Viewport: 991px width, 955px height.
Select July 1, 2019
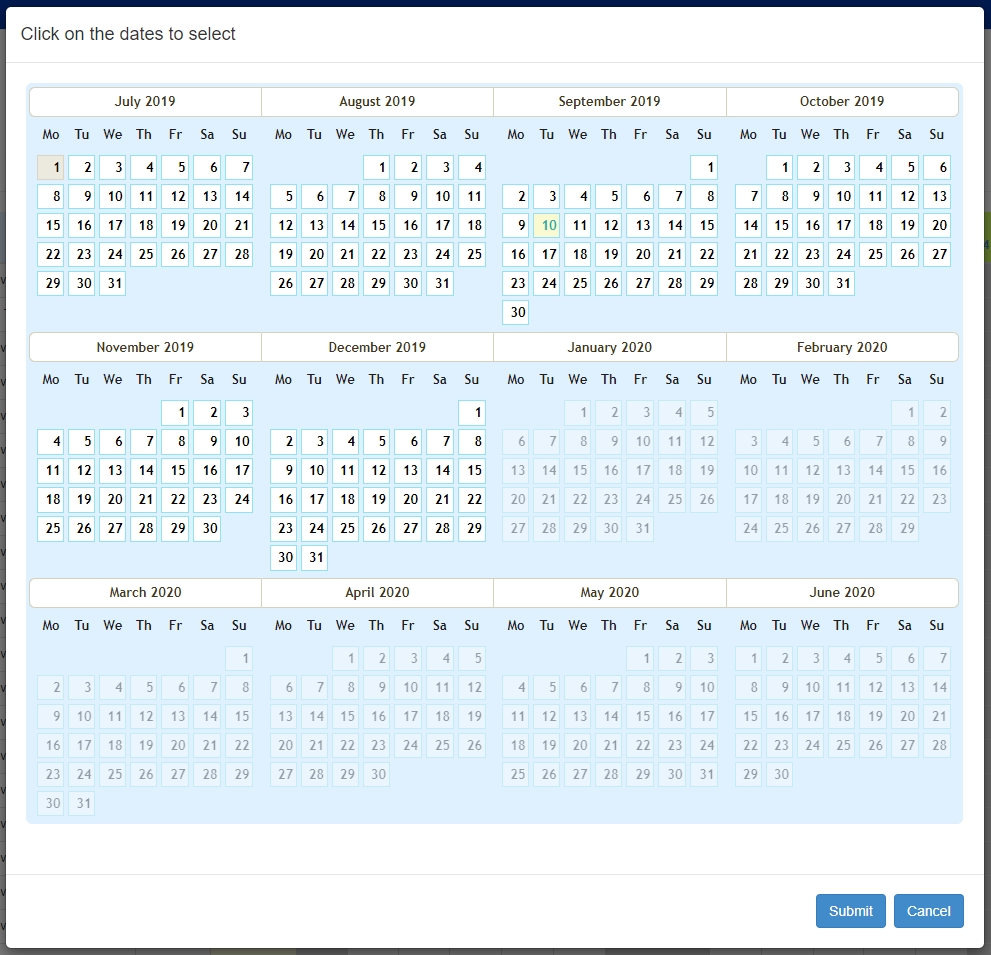(x=51, y=167)
